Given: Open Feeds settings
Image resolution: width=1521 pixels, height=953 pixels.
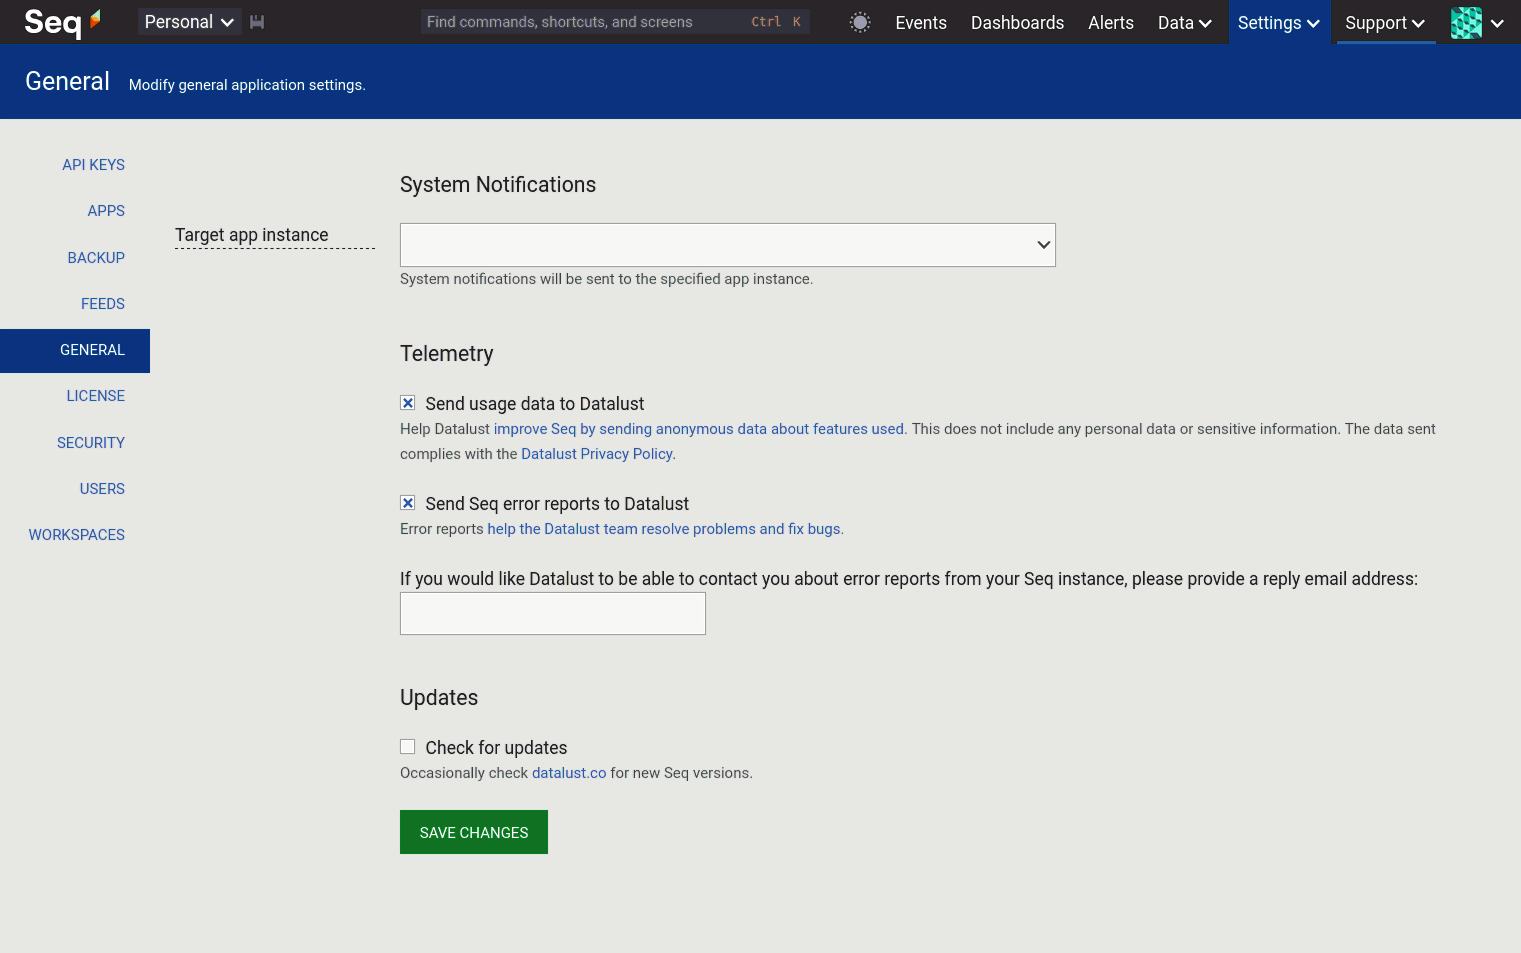Looking at the screenshot, I should tap(103, 304).
